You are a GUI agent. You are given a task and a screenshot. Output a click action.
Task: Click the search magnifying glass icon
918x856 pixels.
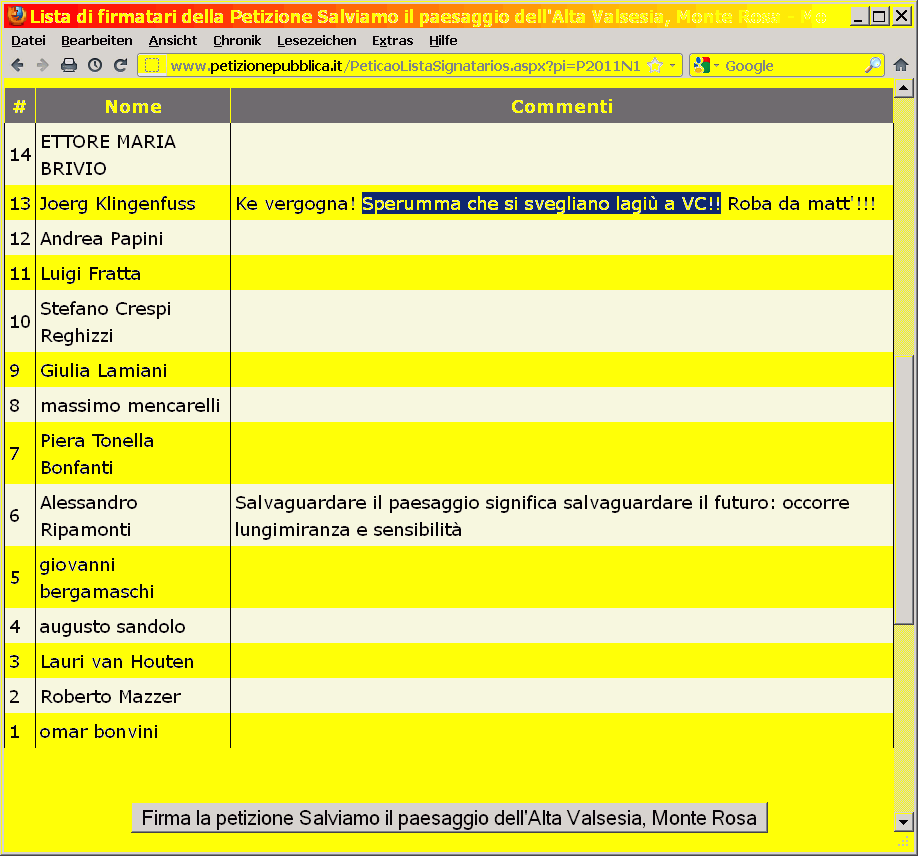tap(873, 65)
